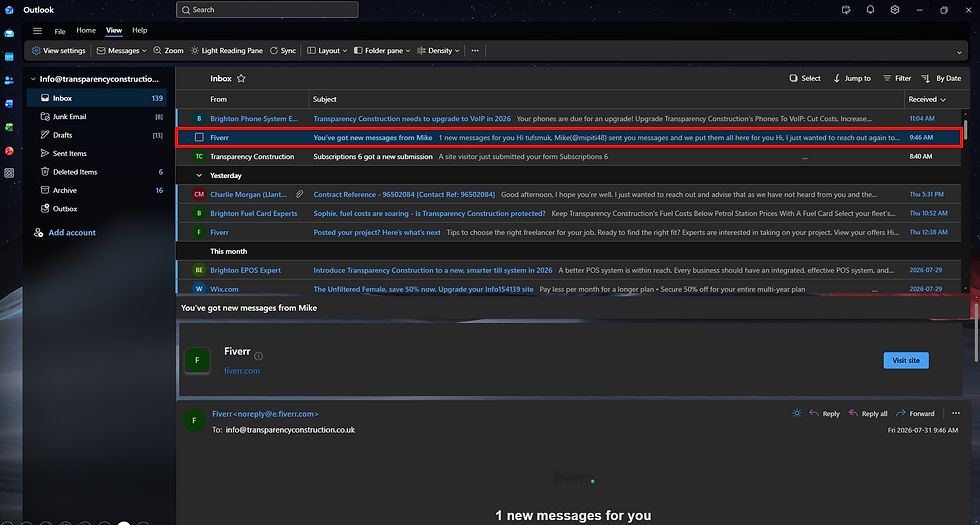Click the From column header
The image size is (980, 525).
[x=219, y=99]
